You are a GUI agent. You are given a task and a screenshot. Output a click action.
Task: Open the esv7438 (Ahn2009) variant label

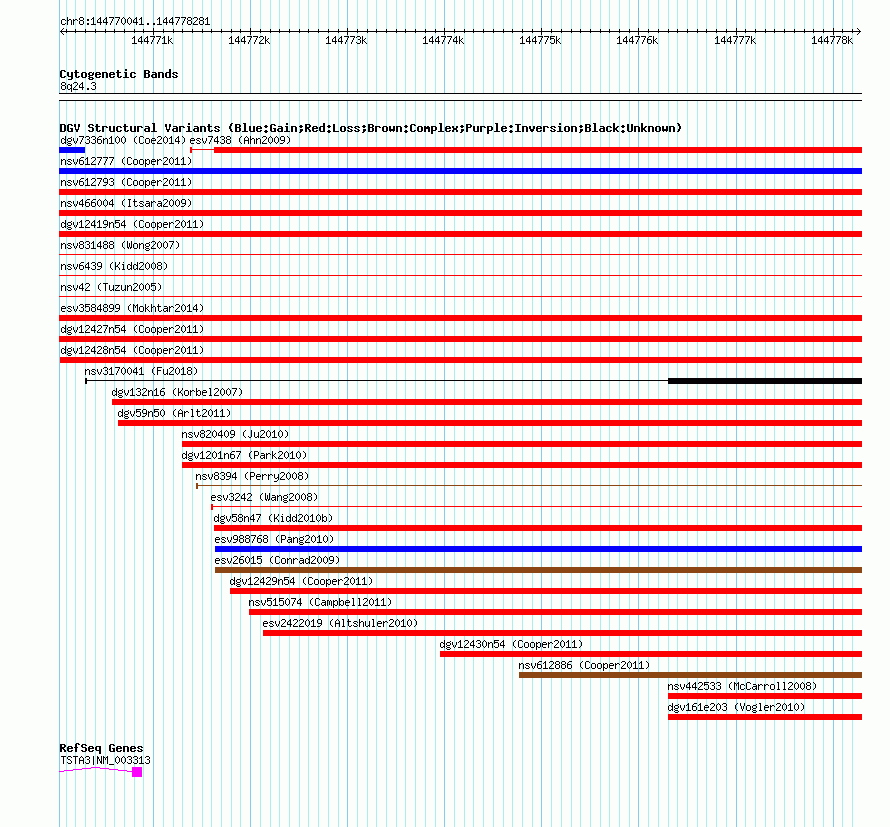click(240, 140)
